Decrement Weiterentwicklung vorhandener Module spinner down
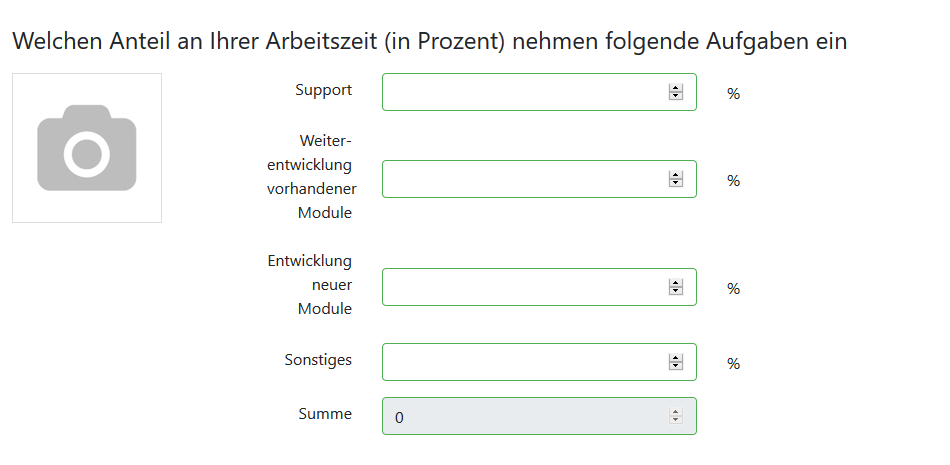The height and width of the screenshot is (465, 950). [676, 182]
